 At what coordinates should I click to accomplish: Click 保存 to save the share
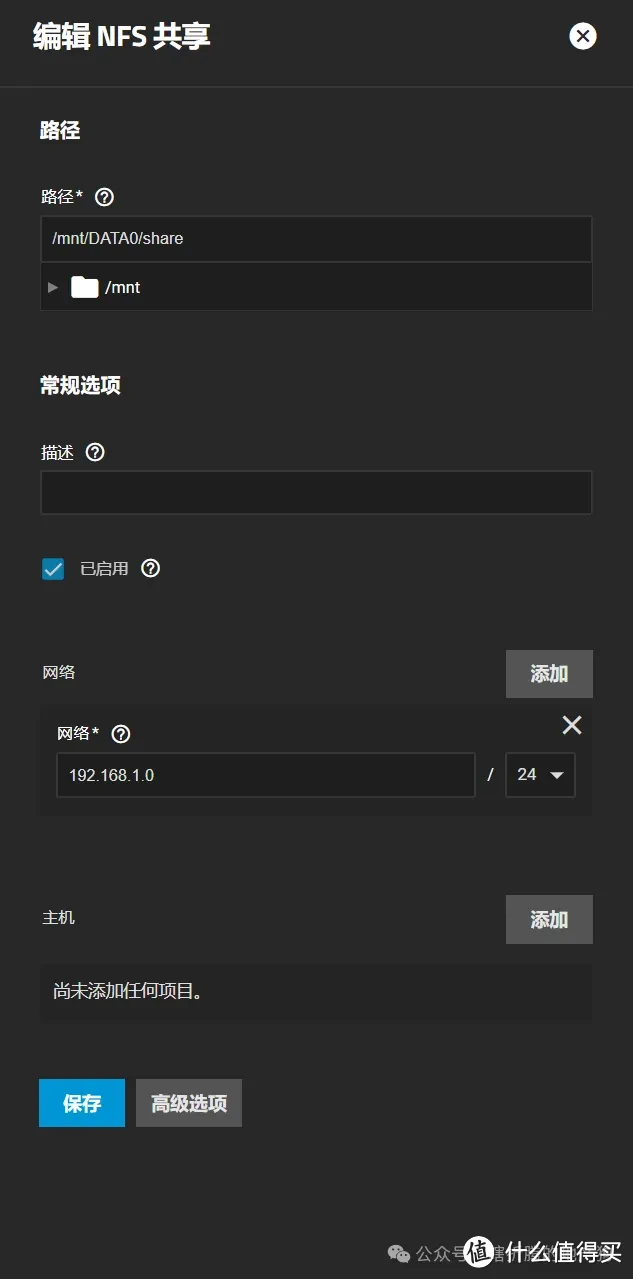[x=81, y=1103]
